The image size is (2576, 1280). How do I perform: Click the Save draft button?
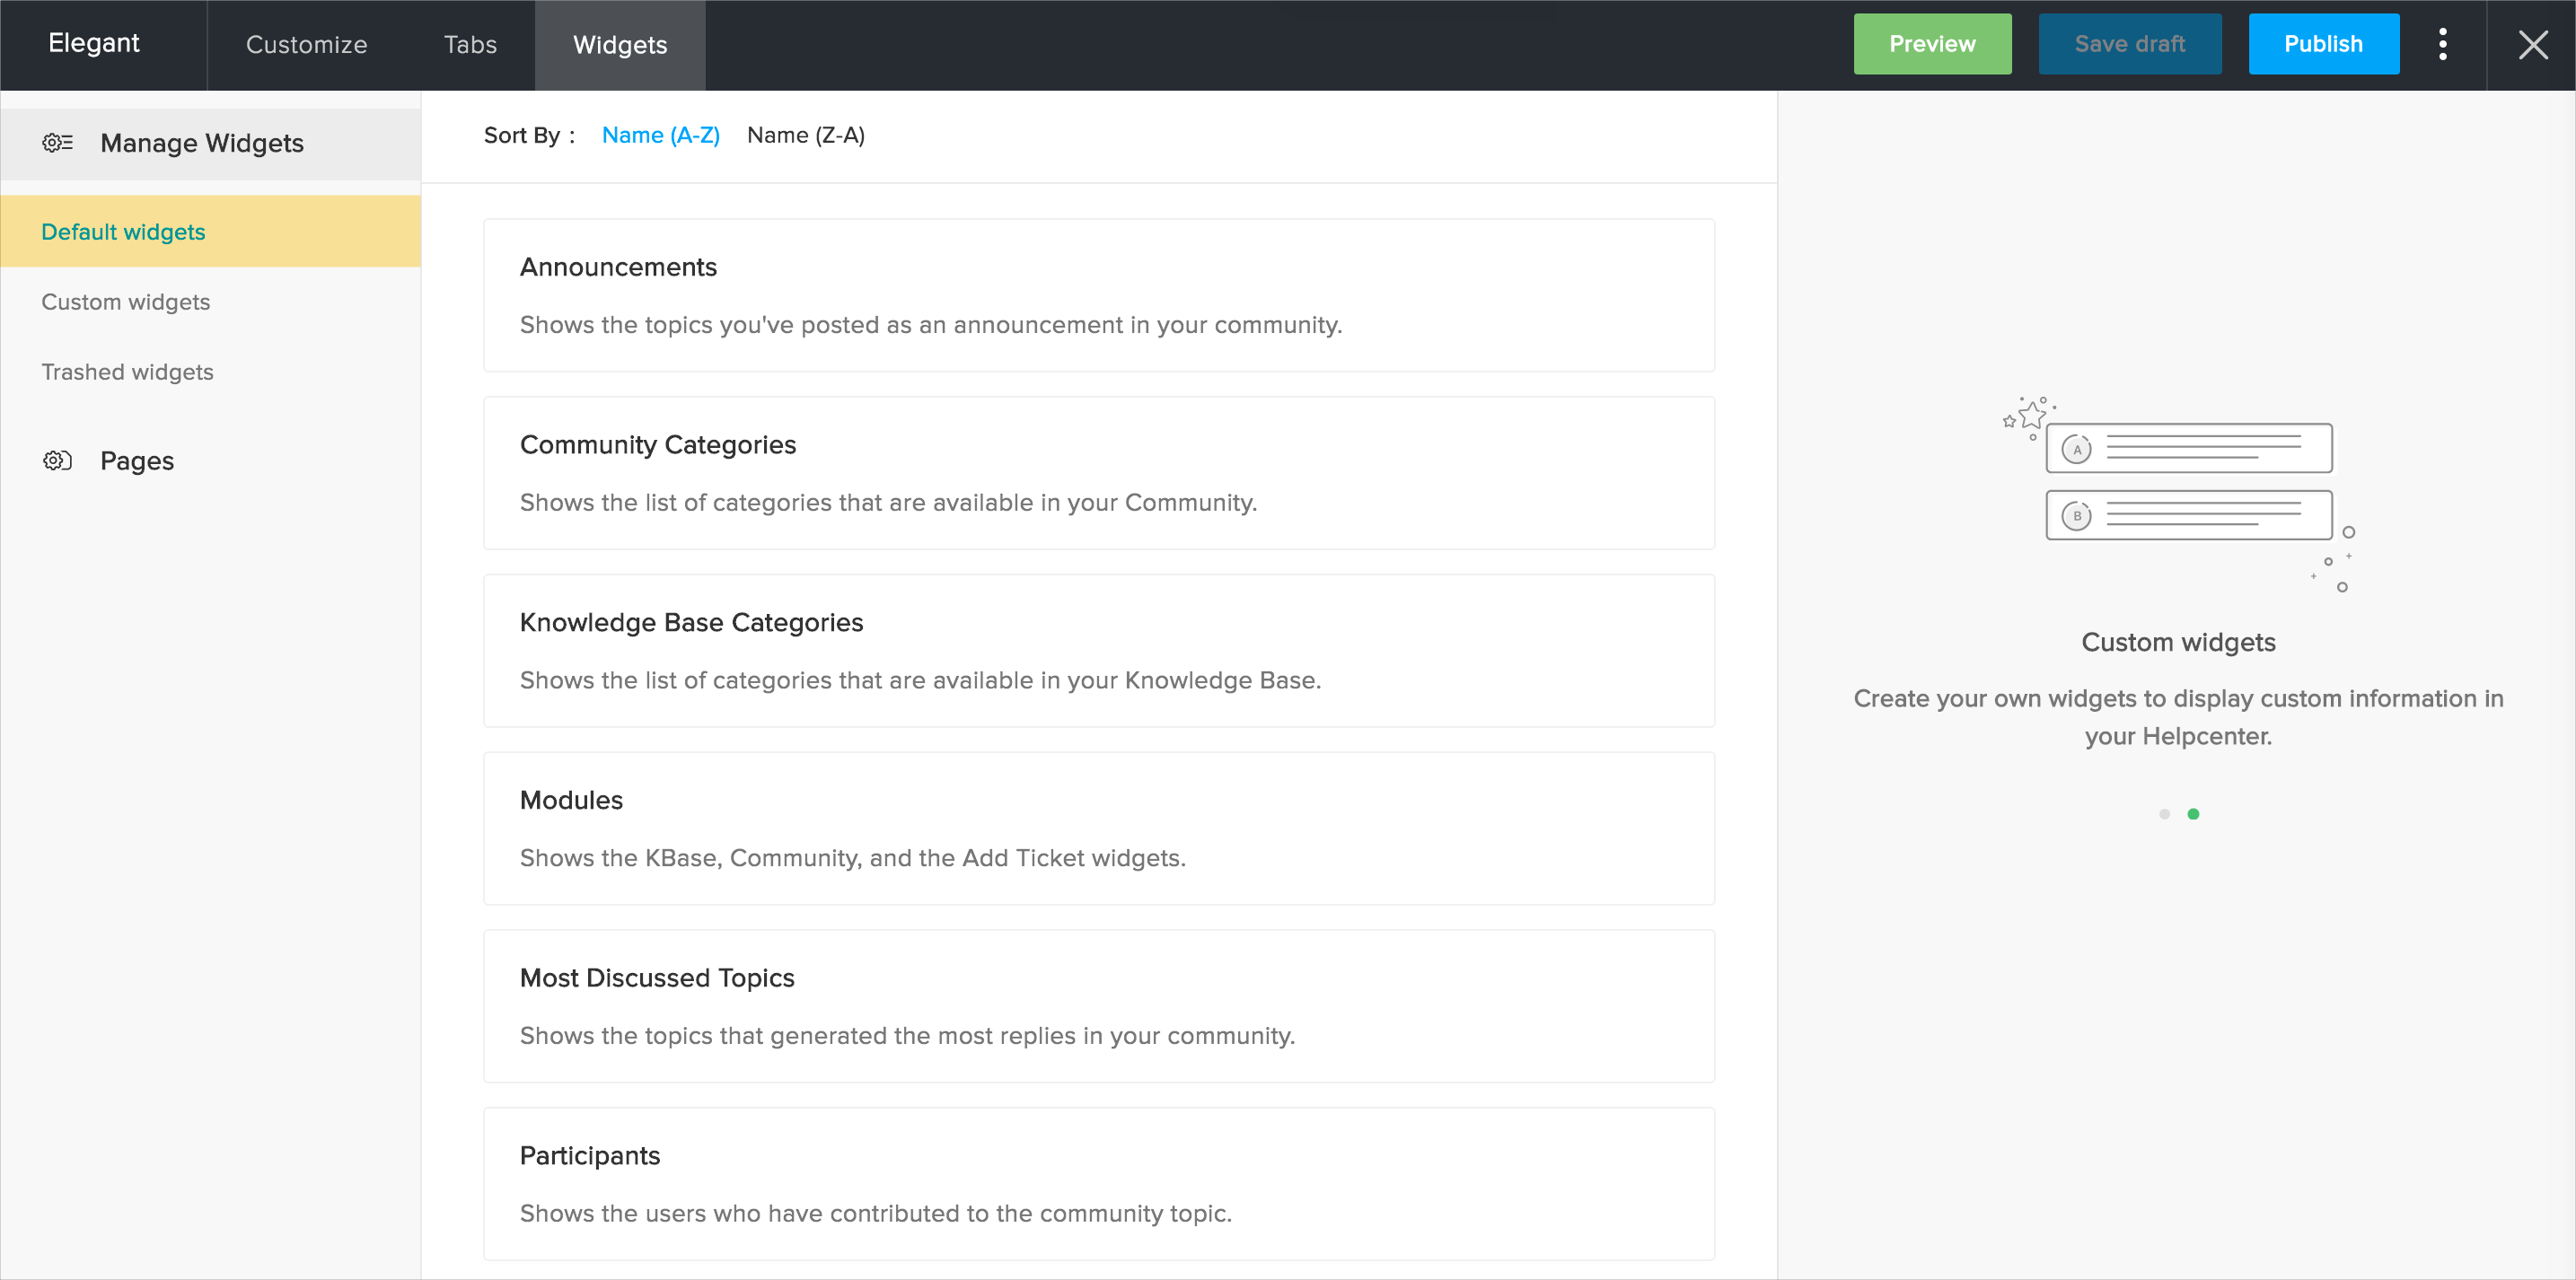[2129, 44]
